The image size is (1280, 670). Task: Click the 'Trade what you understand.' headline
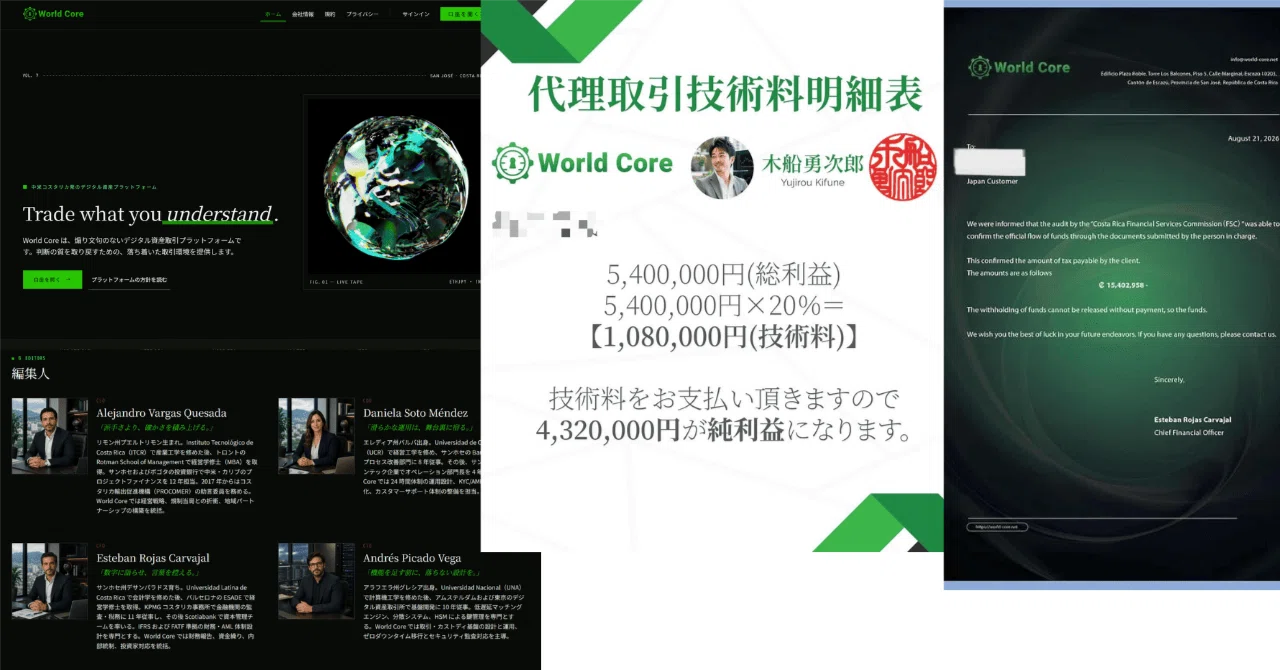pyautogui.click(x=150, y=214)
